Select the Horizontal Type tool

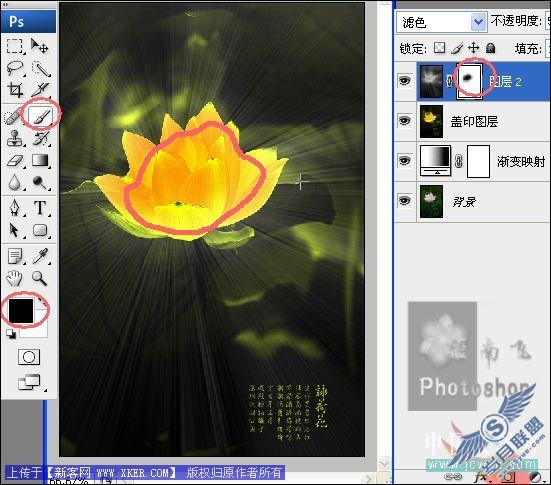(x=40, y=208)
